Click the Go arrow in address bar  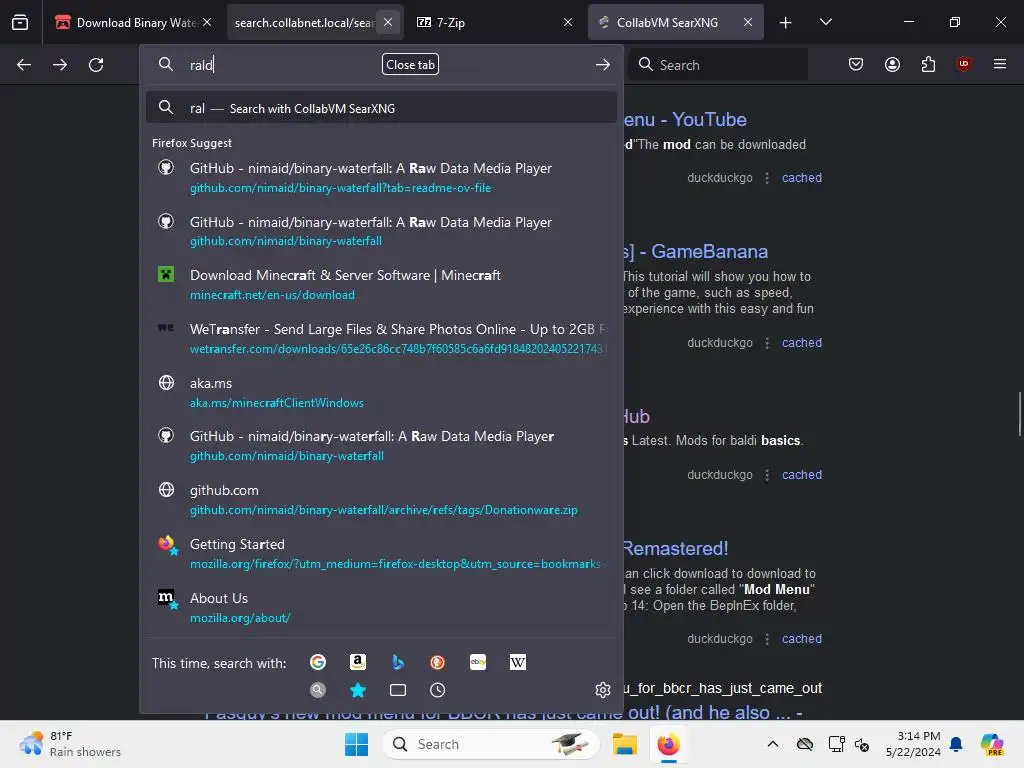[603, 65]
